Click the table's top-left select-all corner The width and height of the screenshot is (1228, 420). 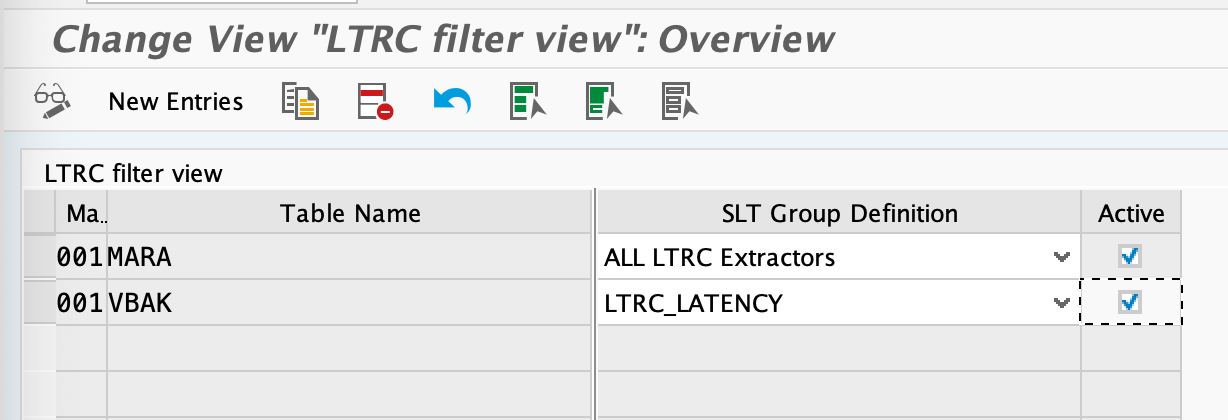point(40,213)
